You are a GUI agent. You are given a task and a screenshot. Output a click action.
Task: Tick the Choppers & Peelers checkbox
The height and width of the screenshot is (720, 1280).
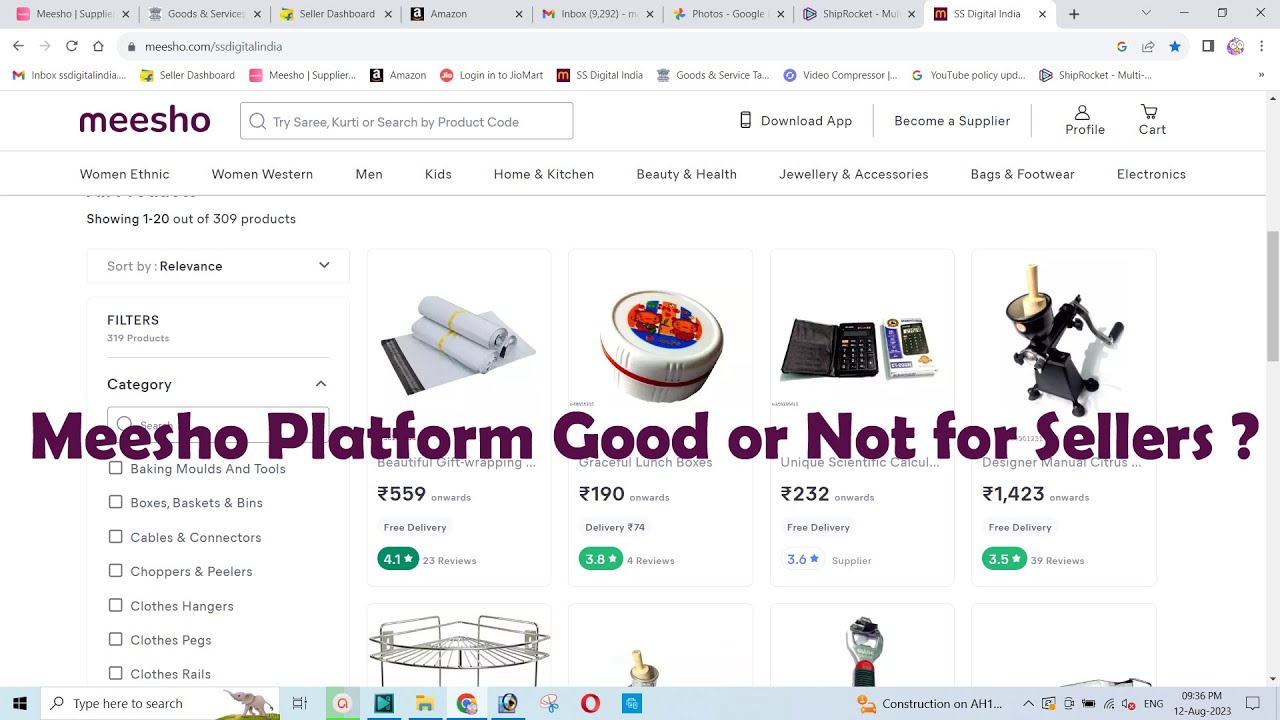116,571
